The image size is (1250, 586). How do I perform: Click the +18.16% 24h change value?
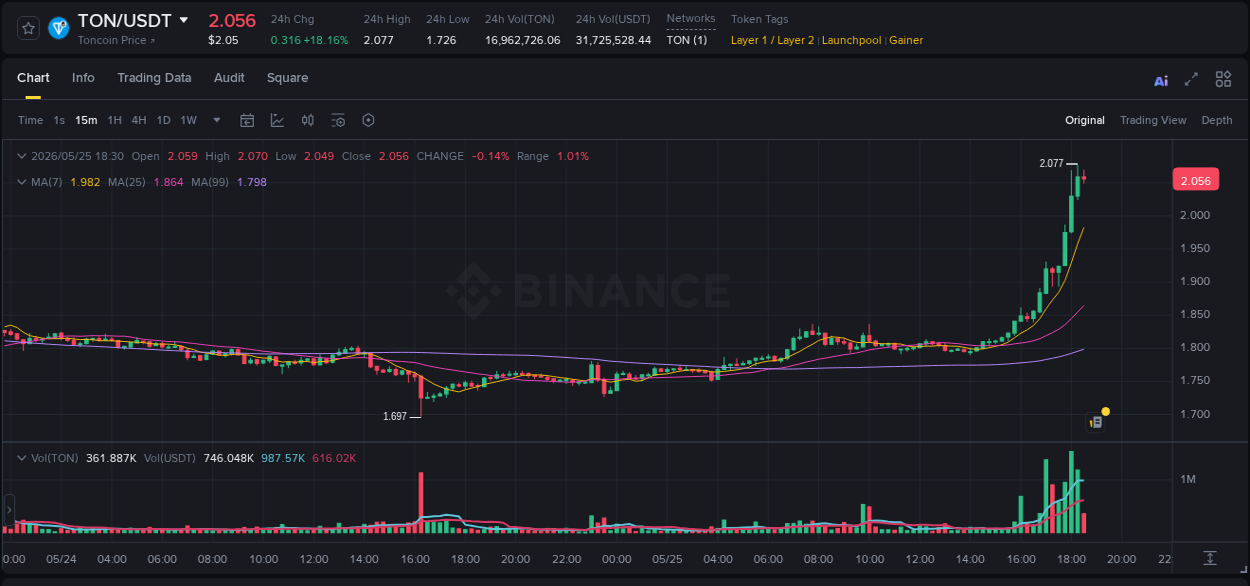326,40
